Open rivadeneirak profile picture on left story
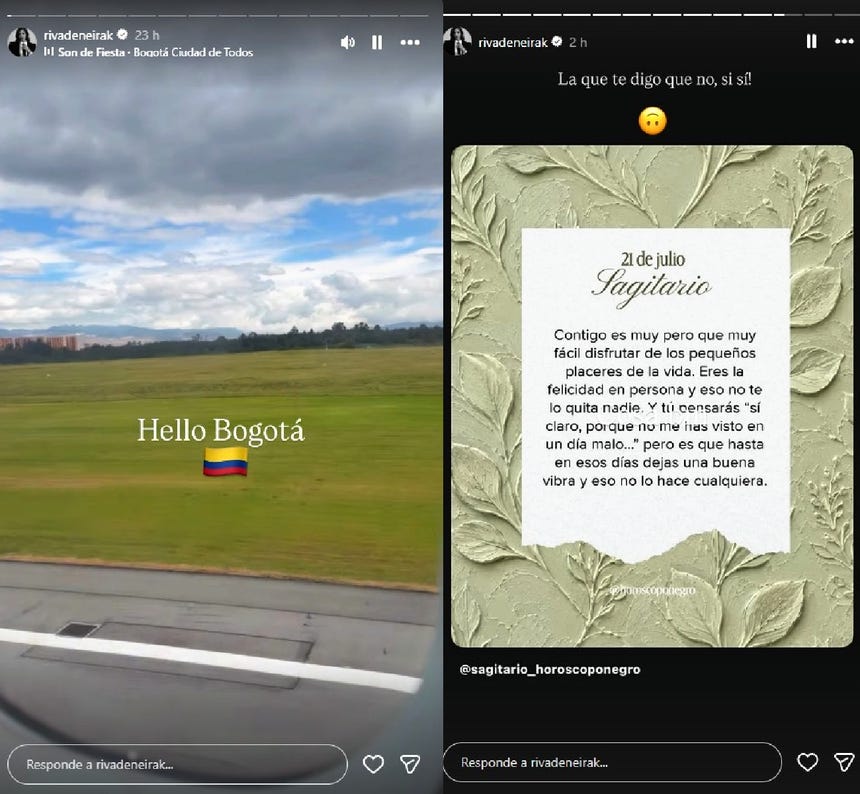Screen dimensions: 860x794 (x=22, y=42)
